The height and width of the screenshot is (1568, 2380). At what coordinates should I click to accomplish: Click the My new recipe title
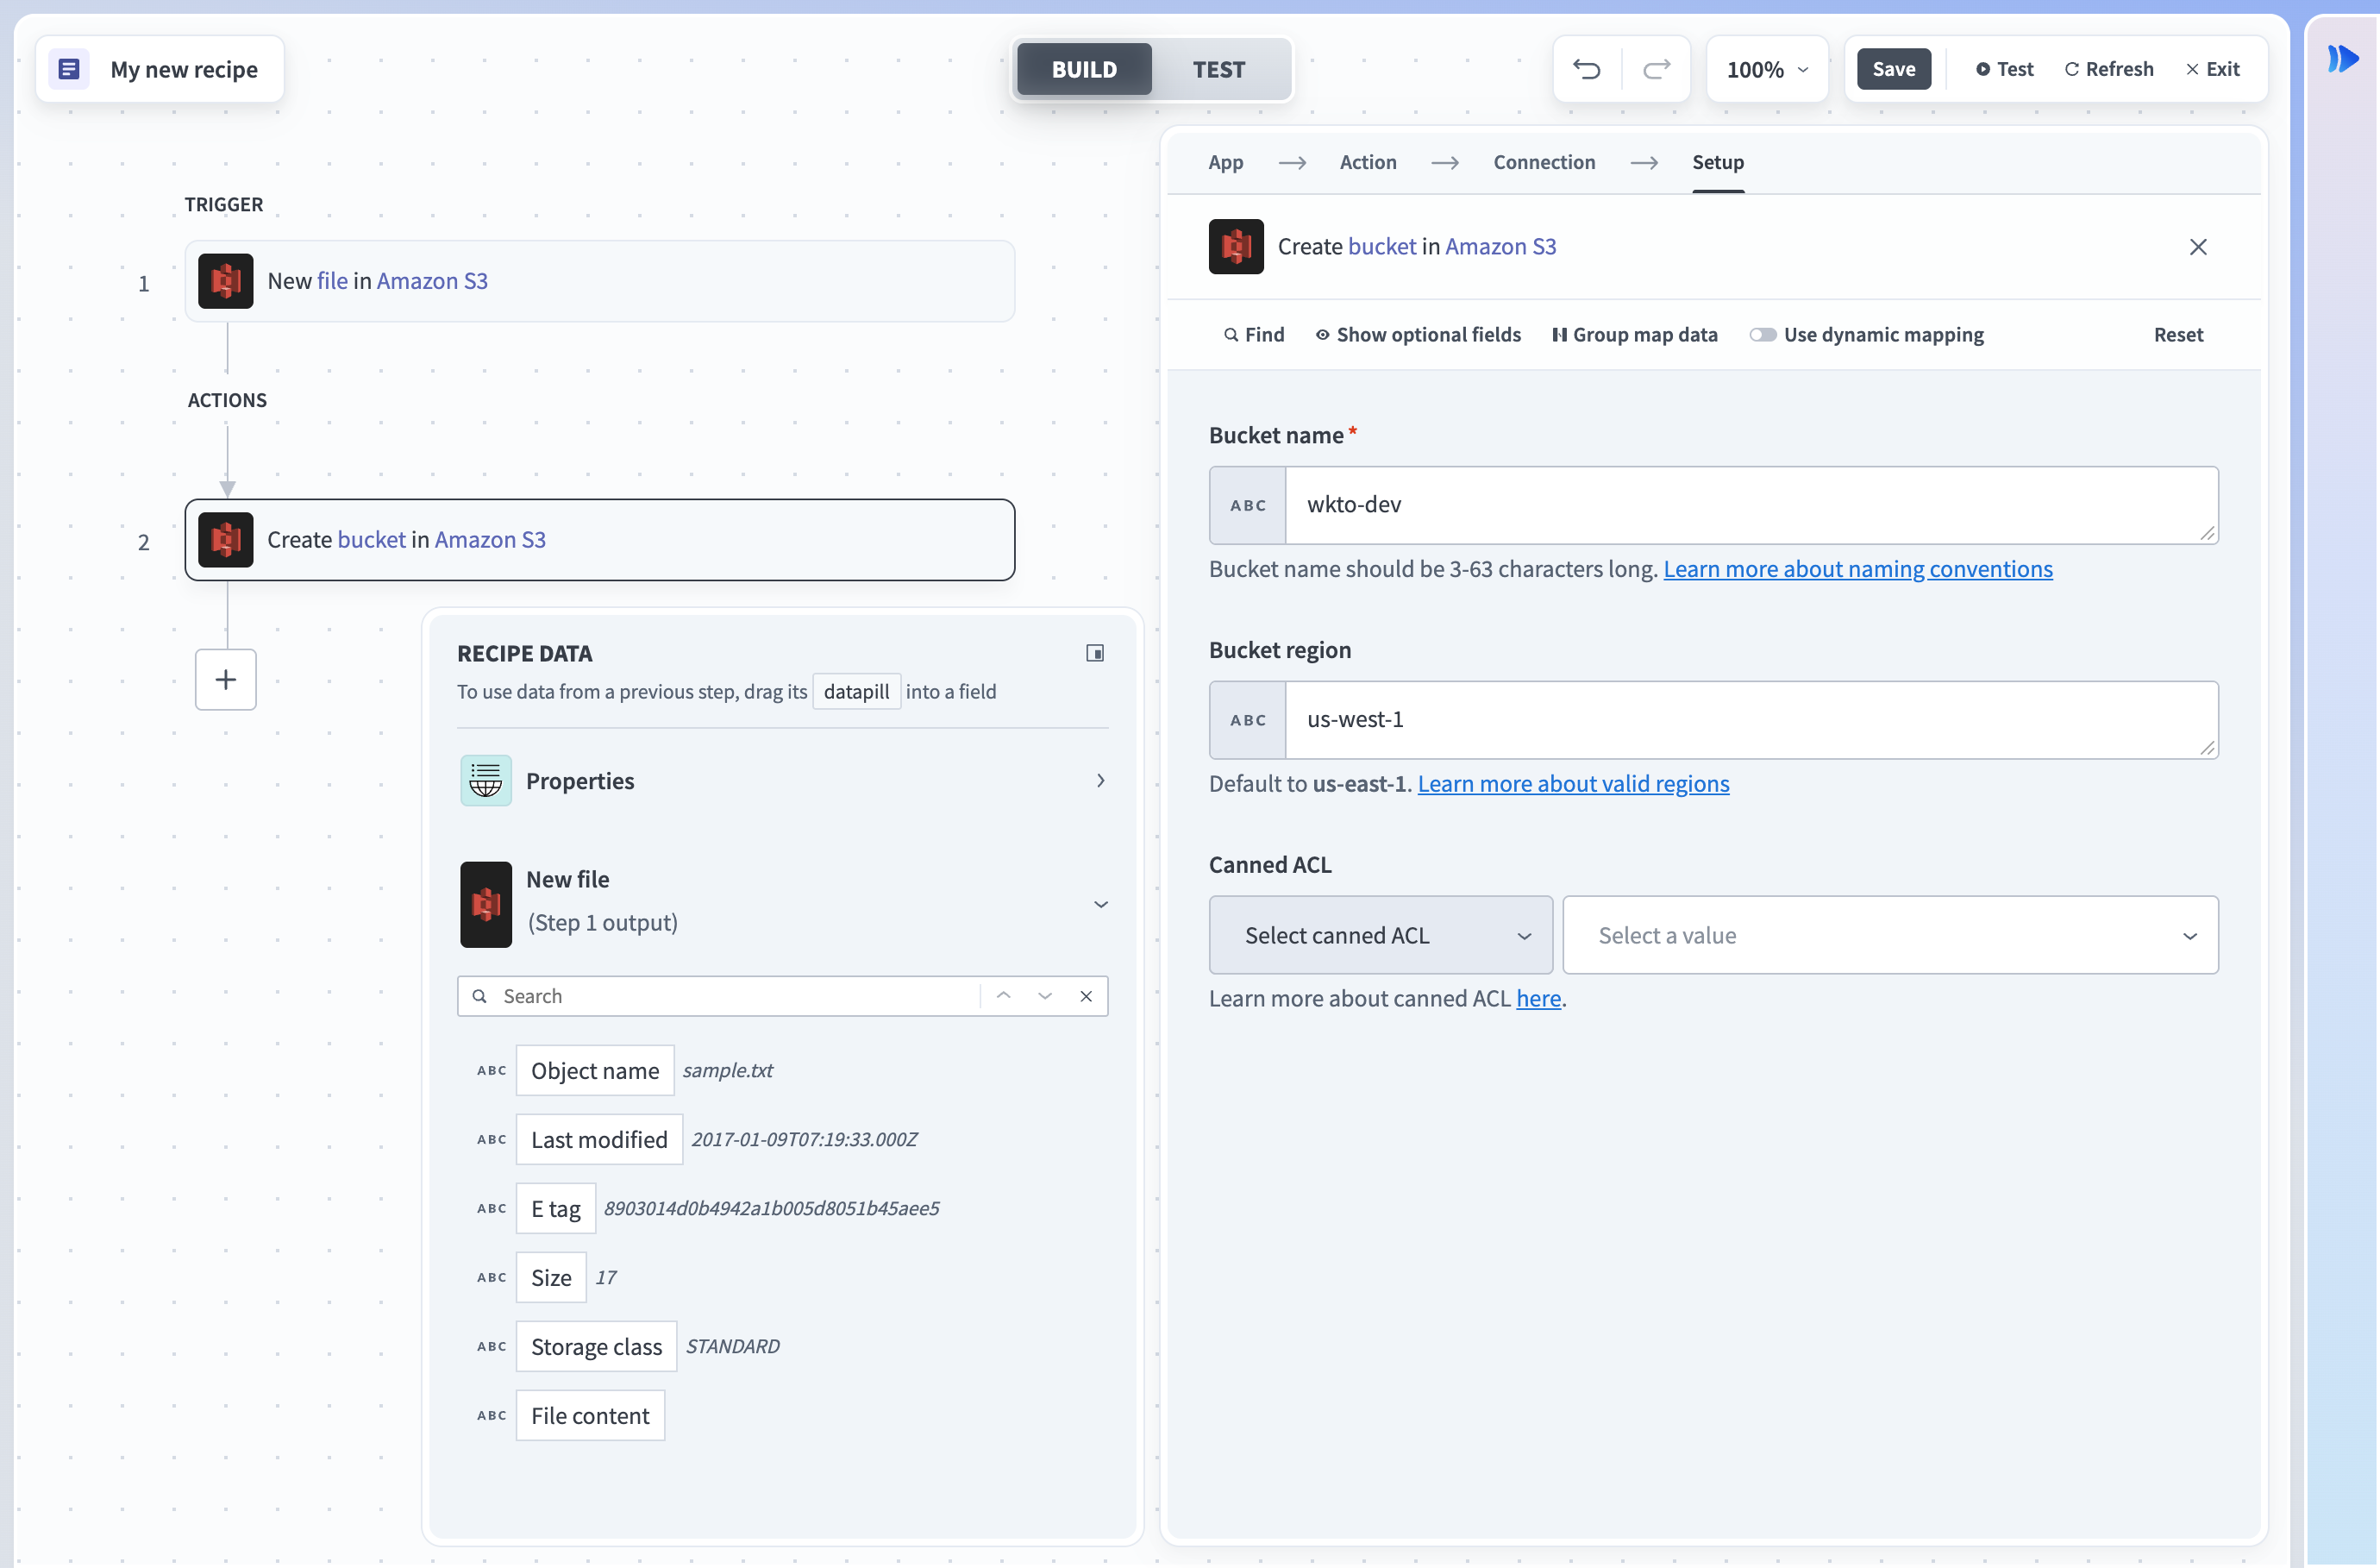click(x=184, y=69)
